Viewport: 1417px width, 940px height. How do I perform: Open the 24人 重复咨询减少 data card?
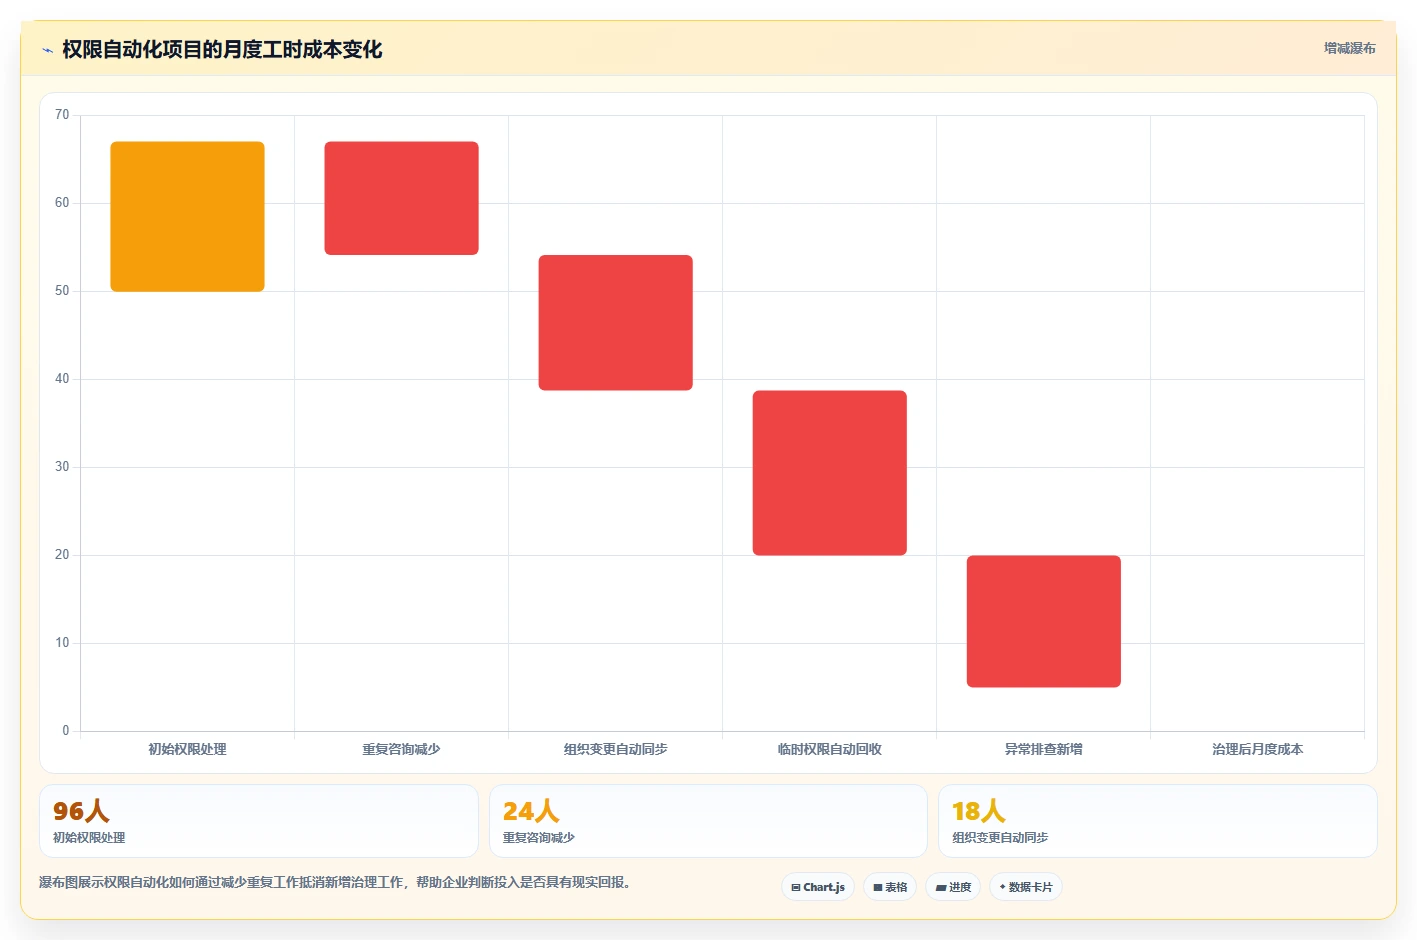pos(708,821)
